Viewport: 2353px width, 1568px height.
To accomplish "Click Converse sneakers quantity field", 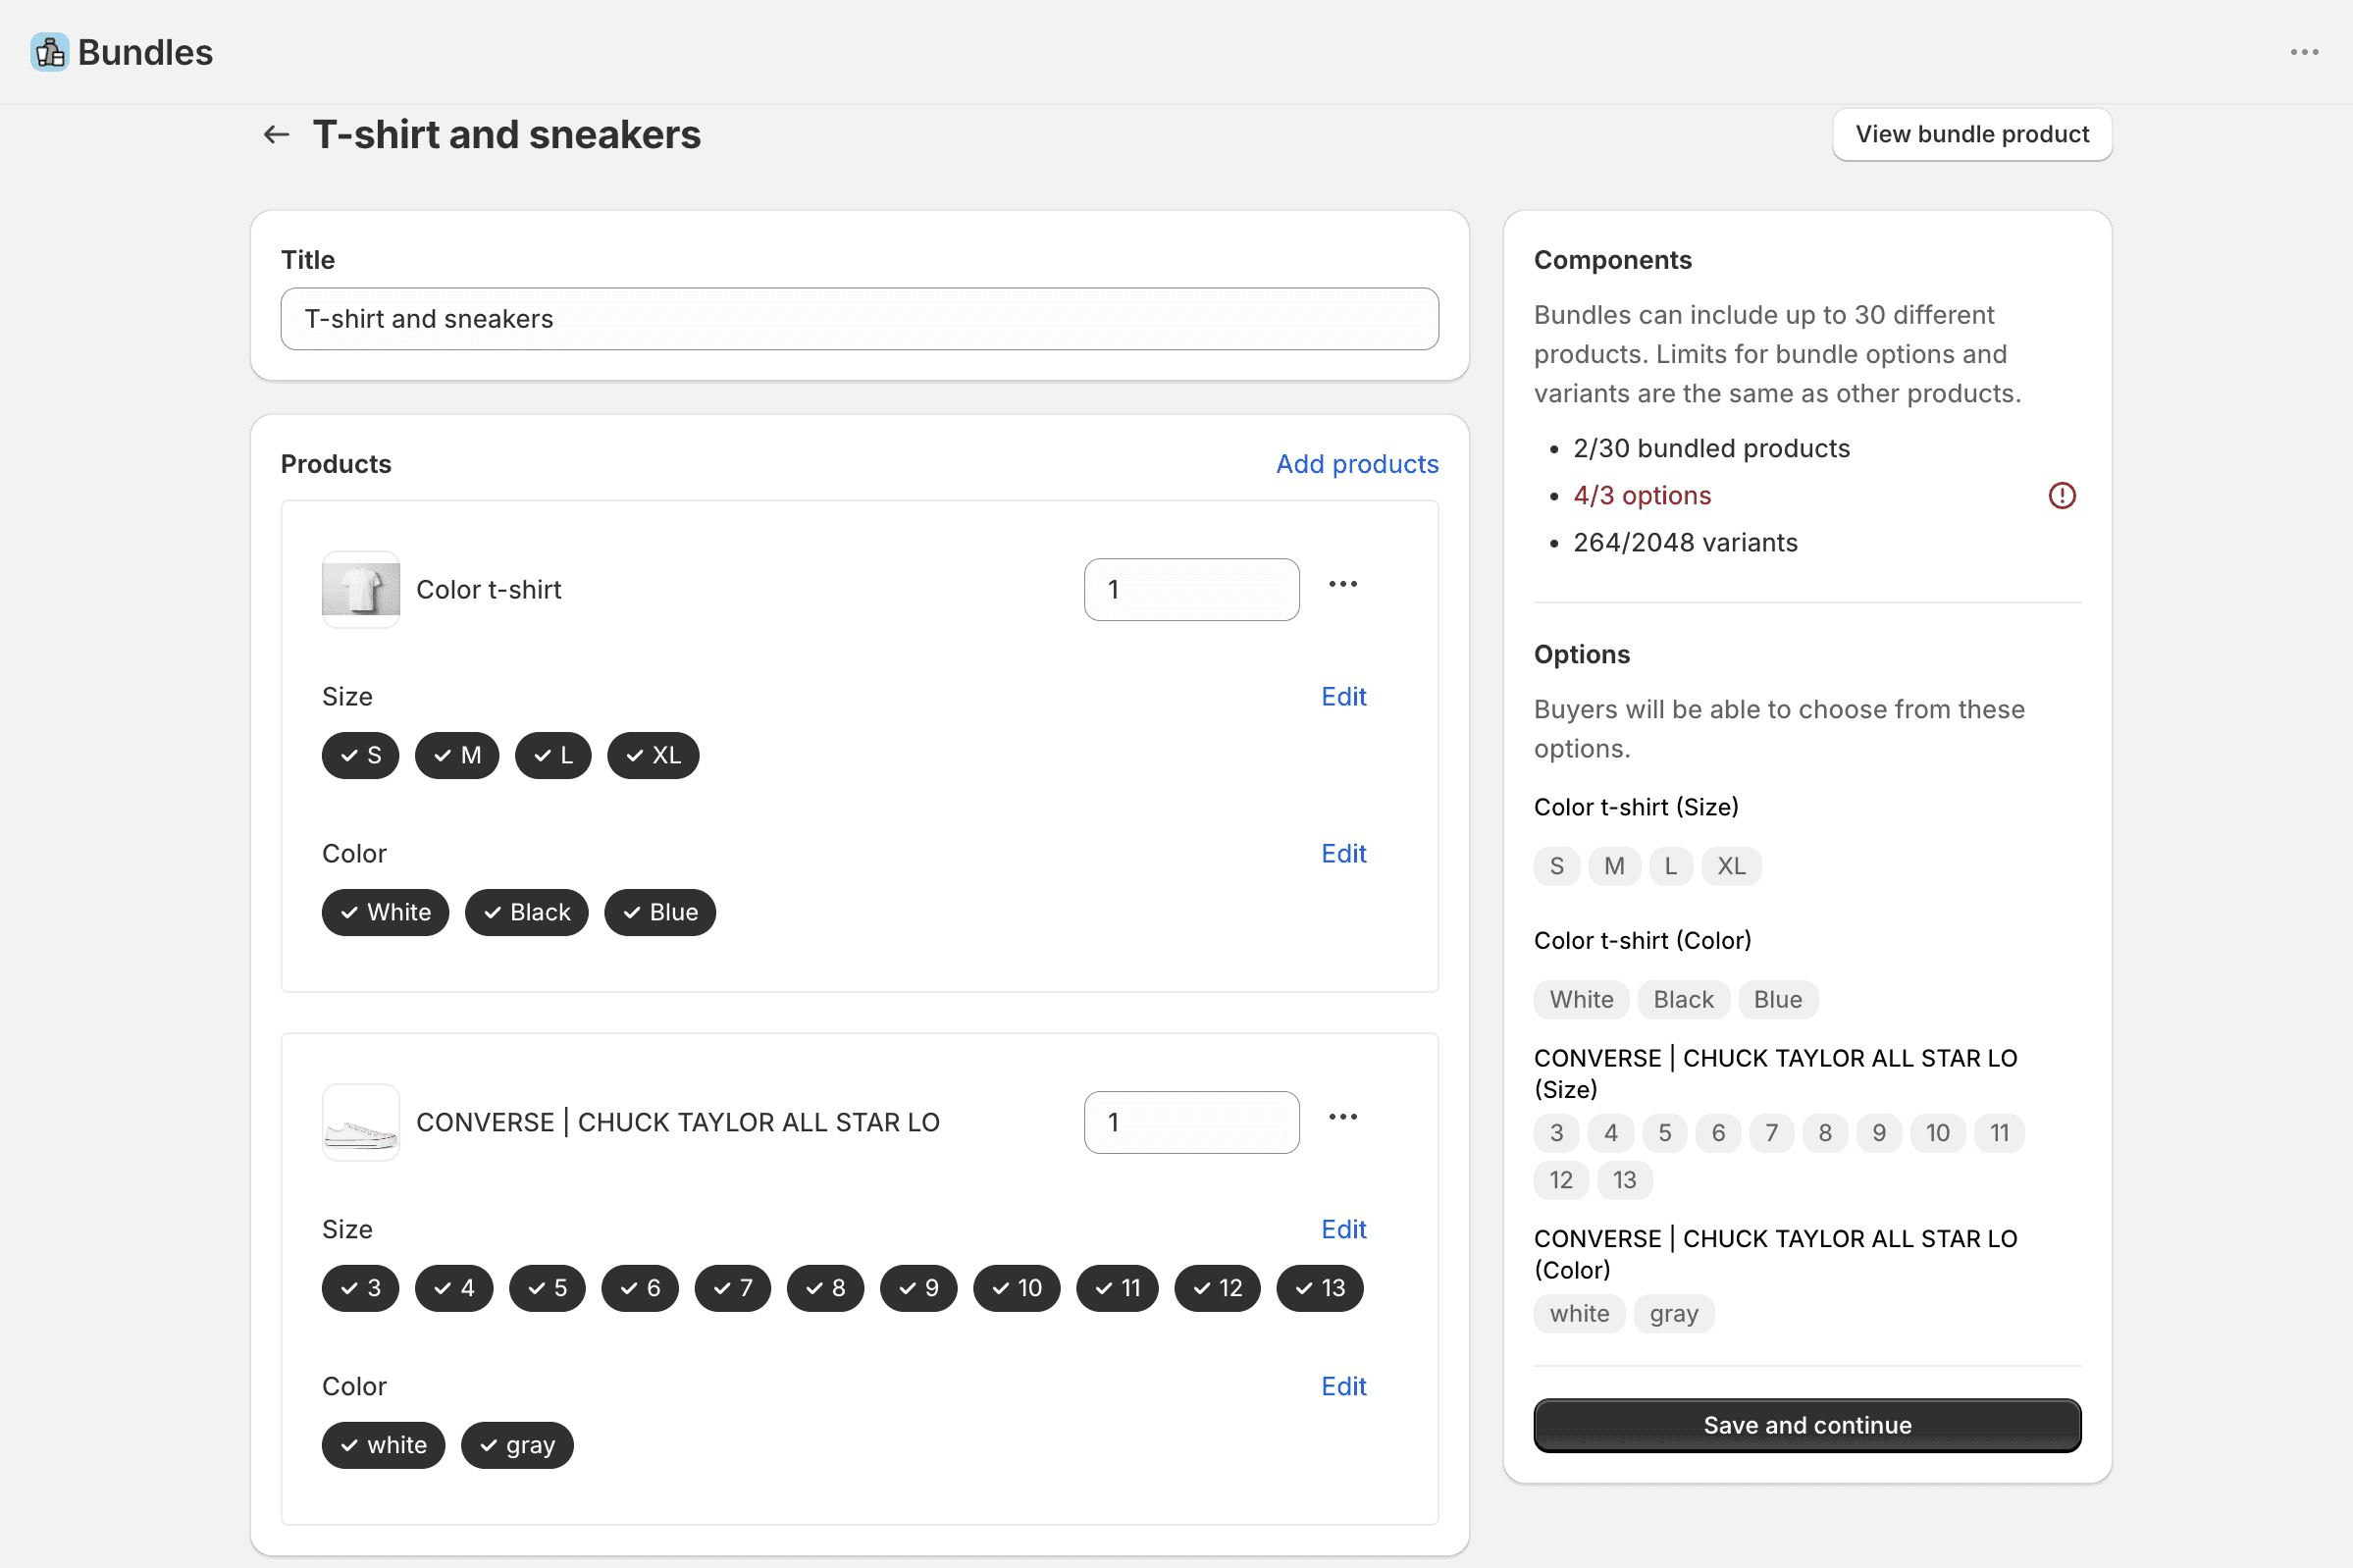I will point(1191,1122).
